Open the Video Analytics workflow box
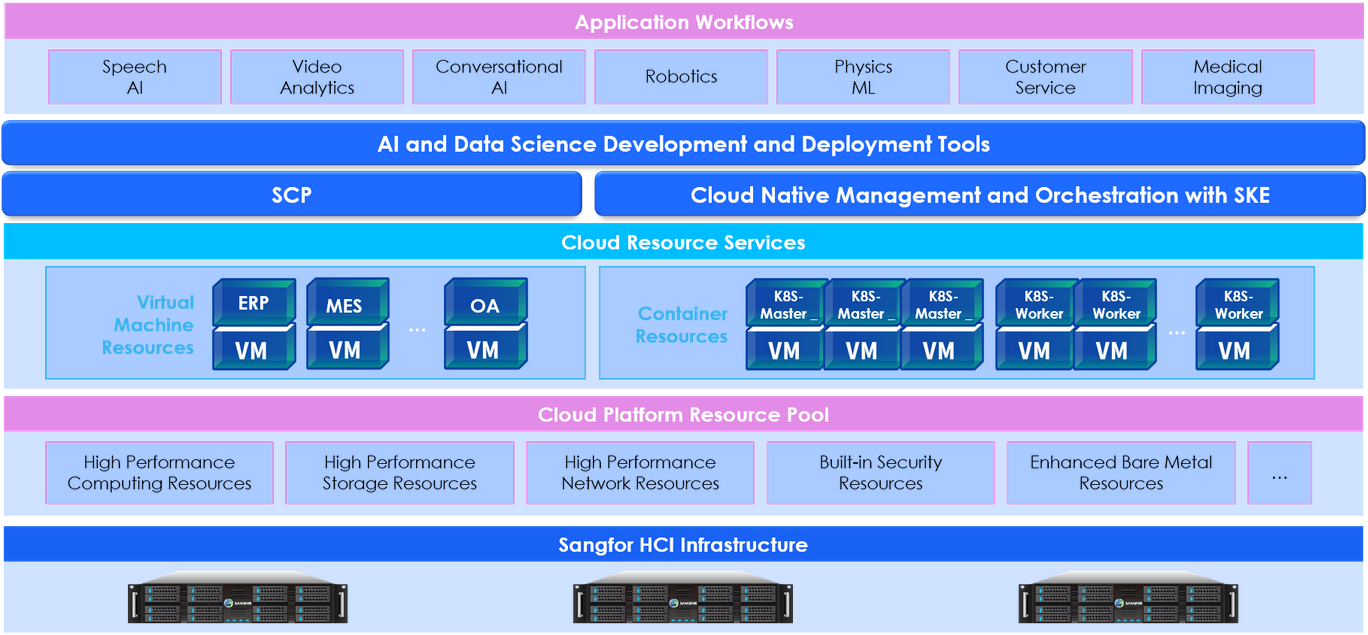The height and width of the screenshot is (635, 1368). [x=317, y=77]
